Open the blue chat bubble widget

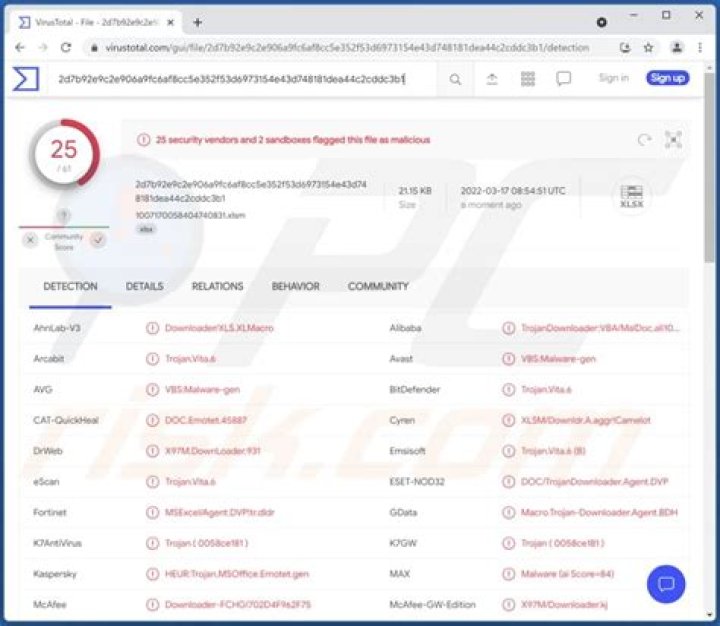tap(666, 584)
